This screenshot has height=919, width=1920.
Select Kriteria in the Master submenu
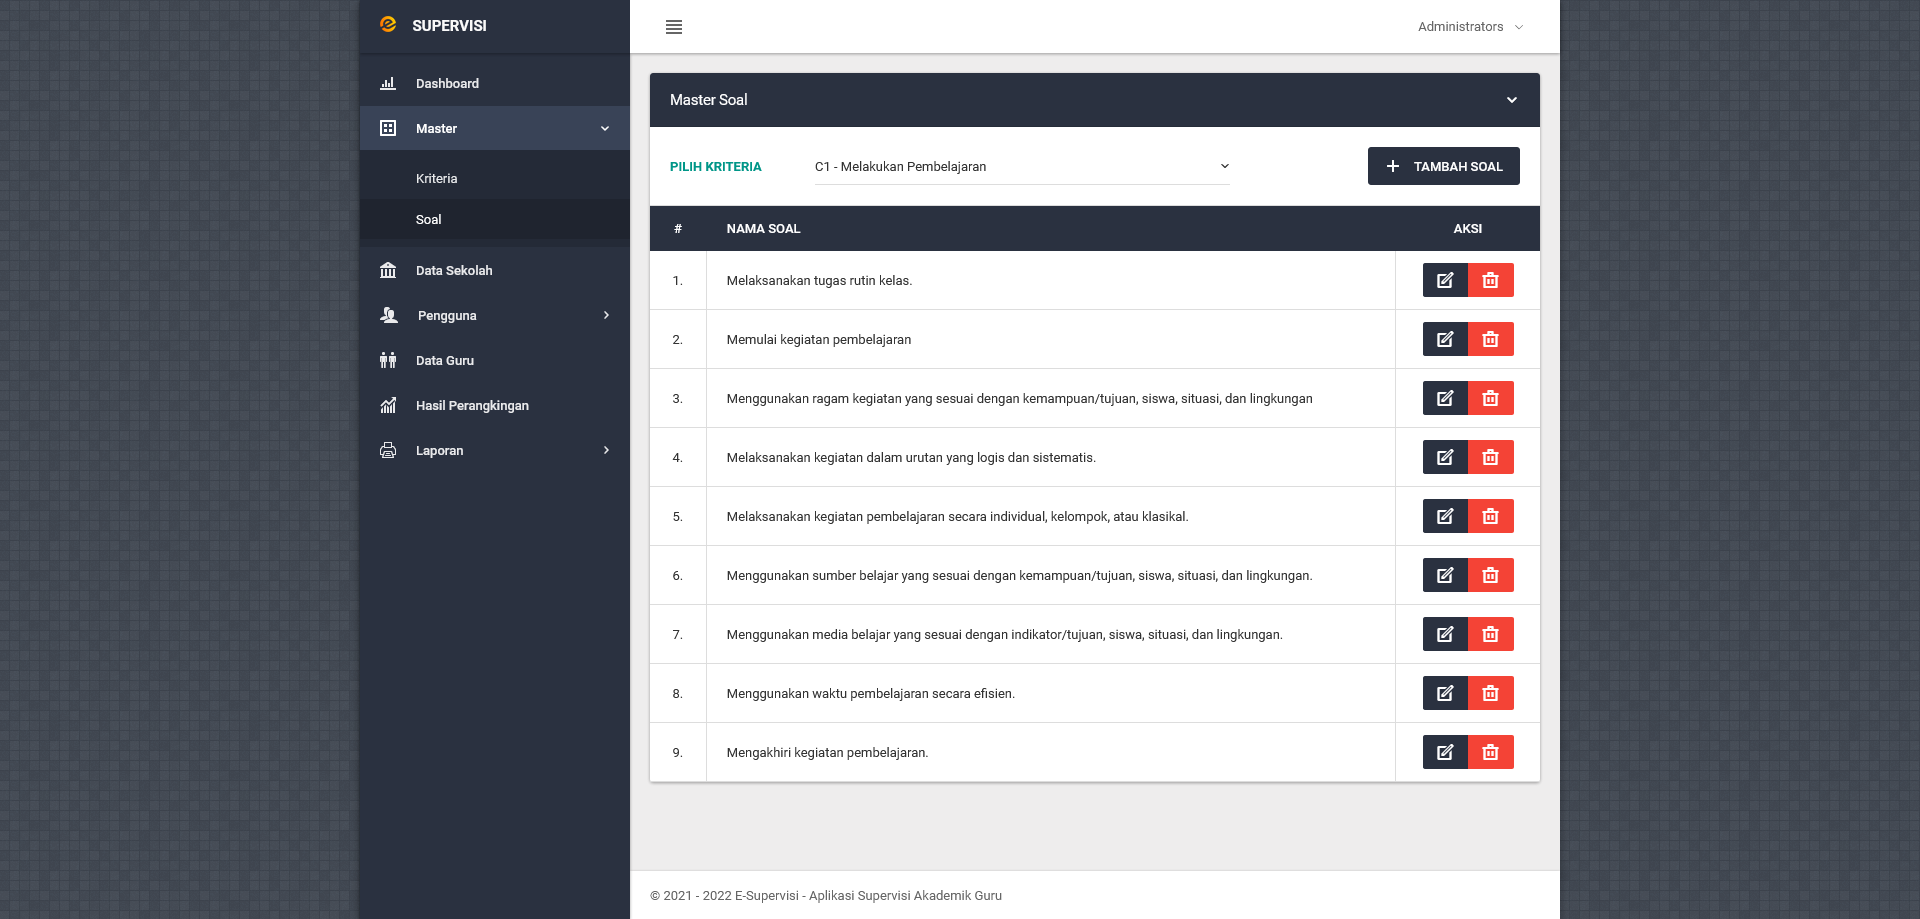tap(437, 178)
